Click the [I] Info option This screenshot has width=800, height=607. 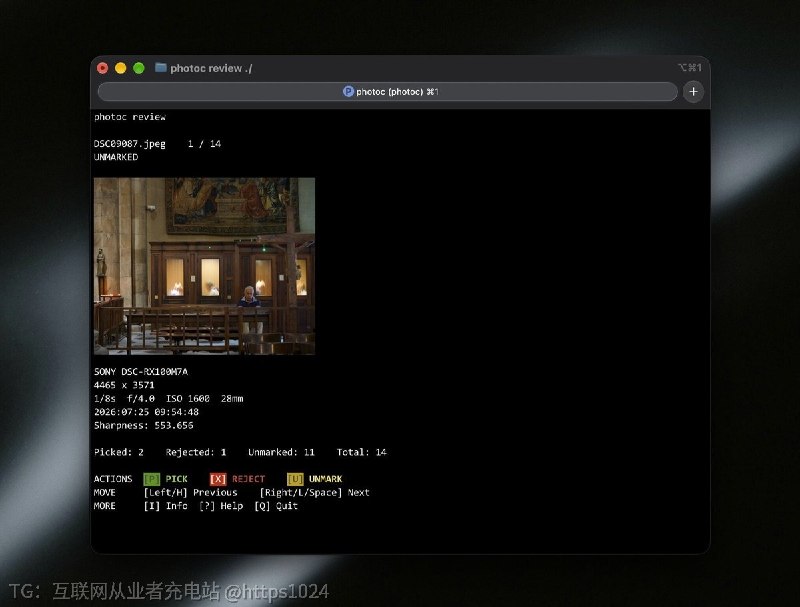pos(165,506)
